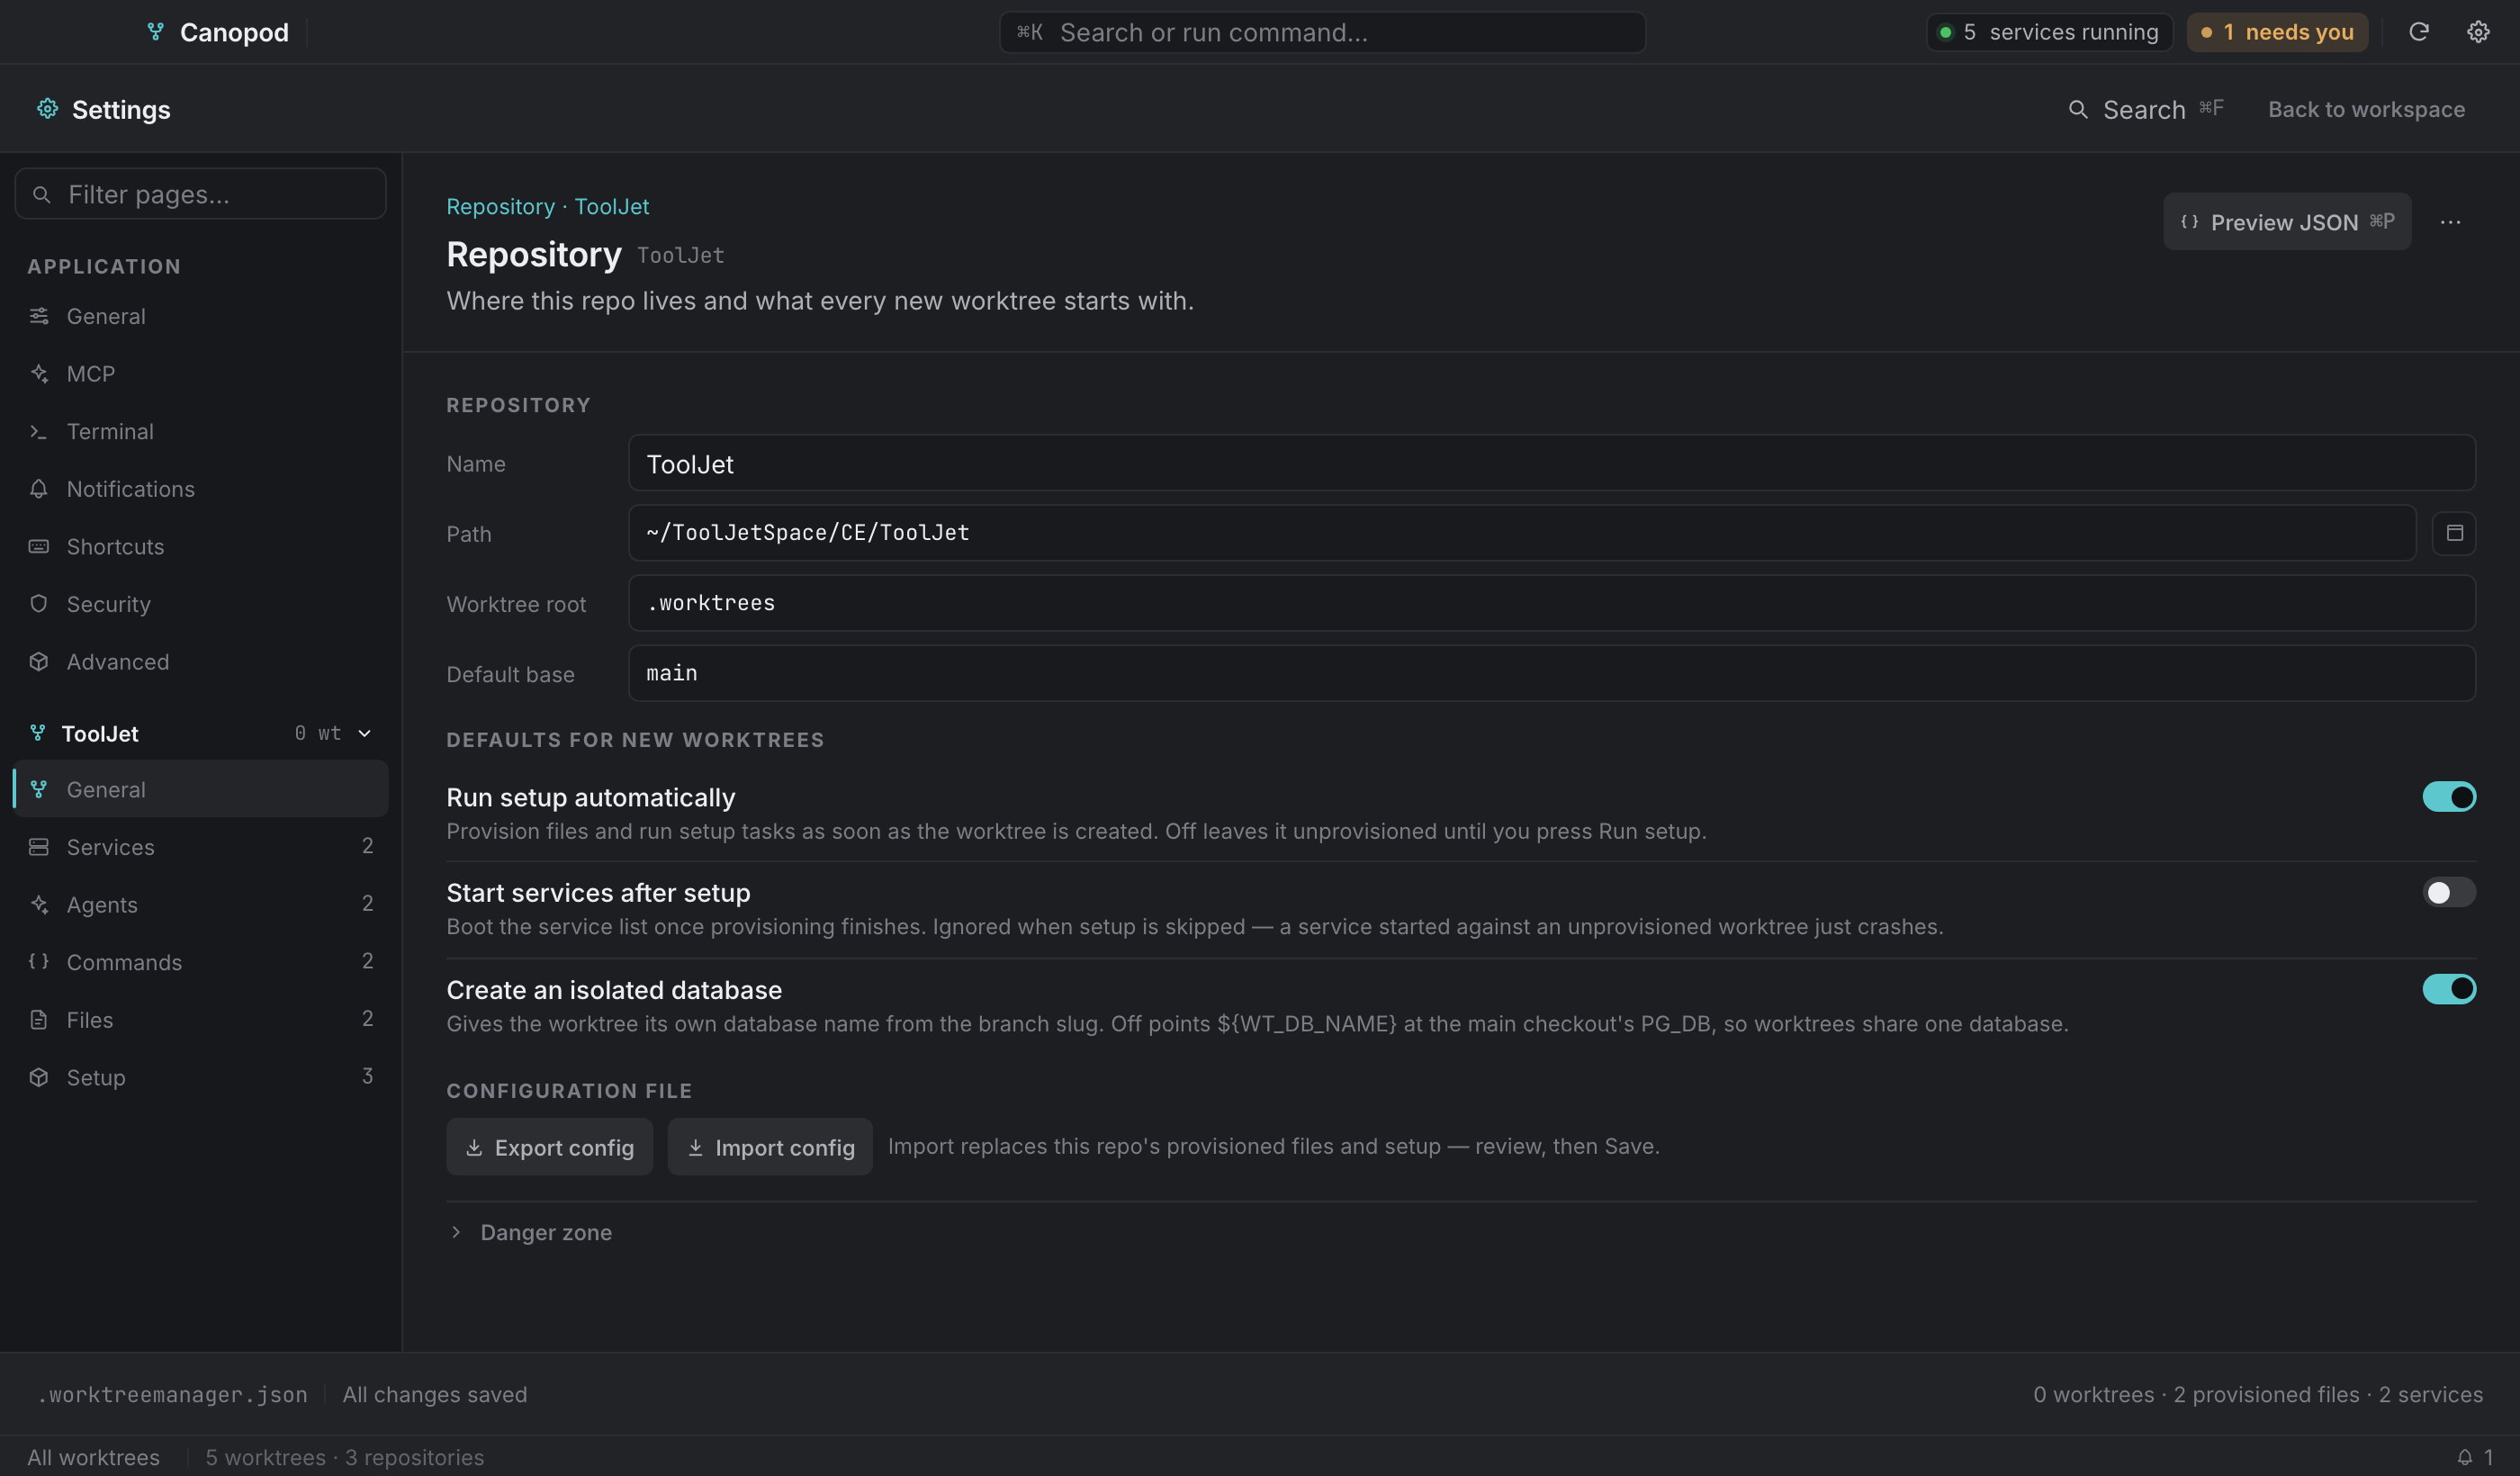Open the Agents page under ToolJet

(x=200, y=904)
